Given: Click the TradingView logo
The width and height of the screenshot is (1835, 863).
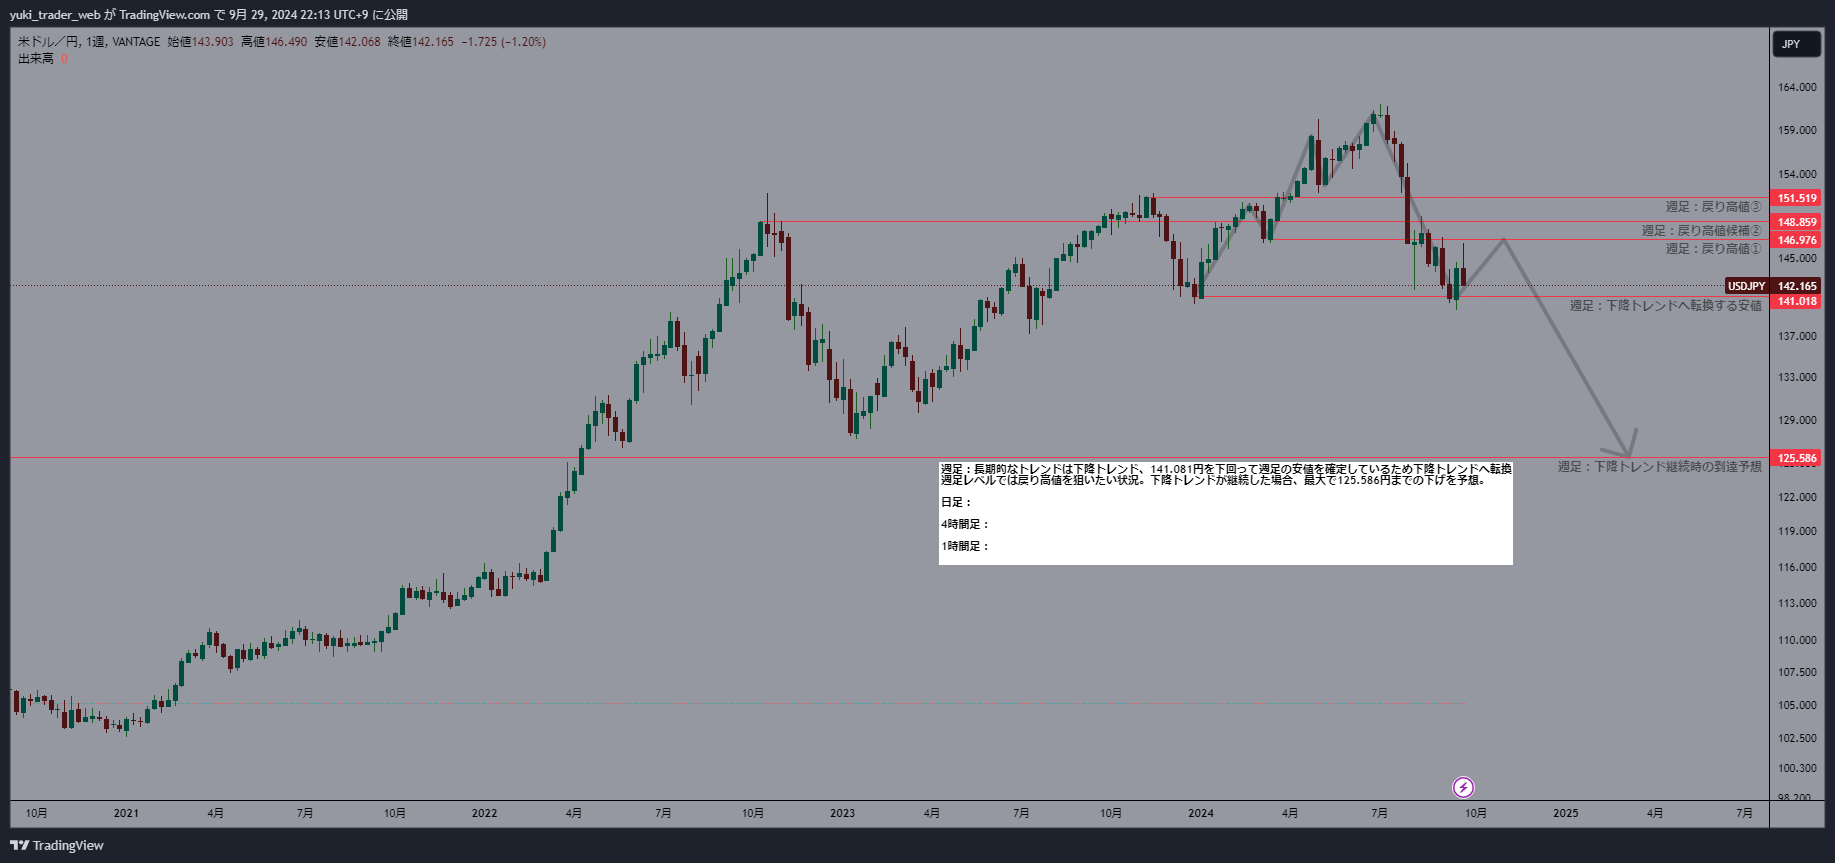Looking at the screenshot, I should [57, 845].
